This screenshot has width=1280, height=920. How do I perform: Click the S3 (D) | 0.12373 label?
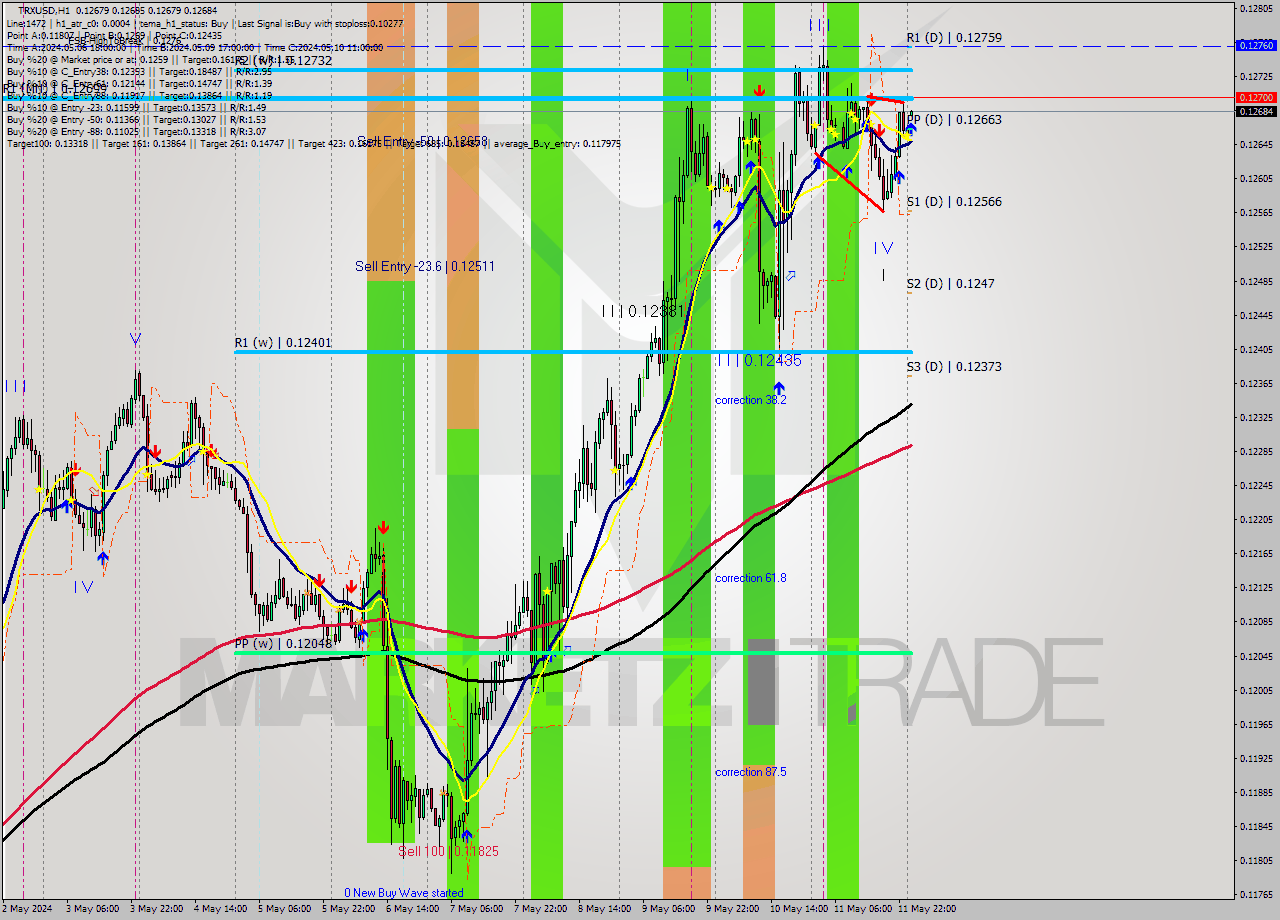[954, 367]
